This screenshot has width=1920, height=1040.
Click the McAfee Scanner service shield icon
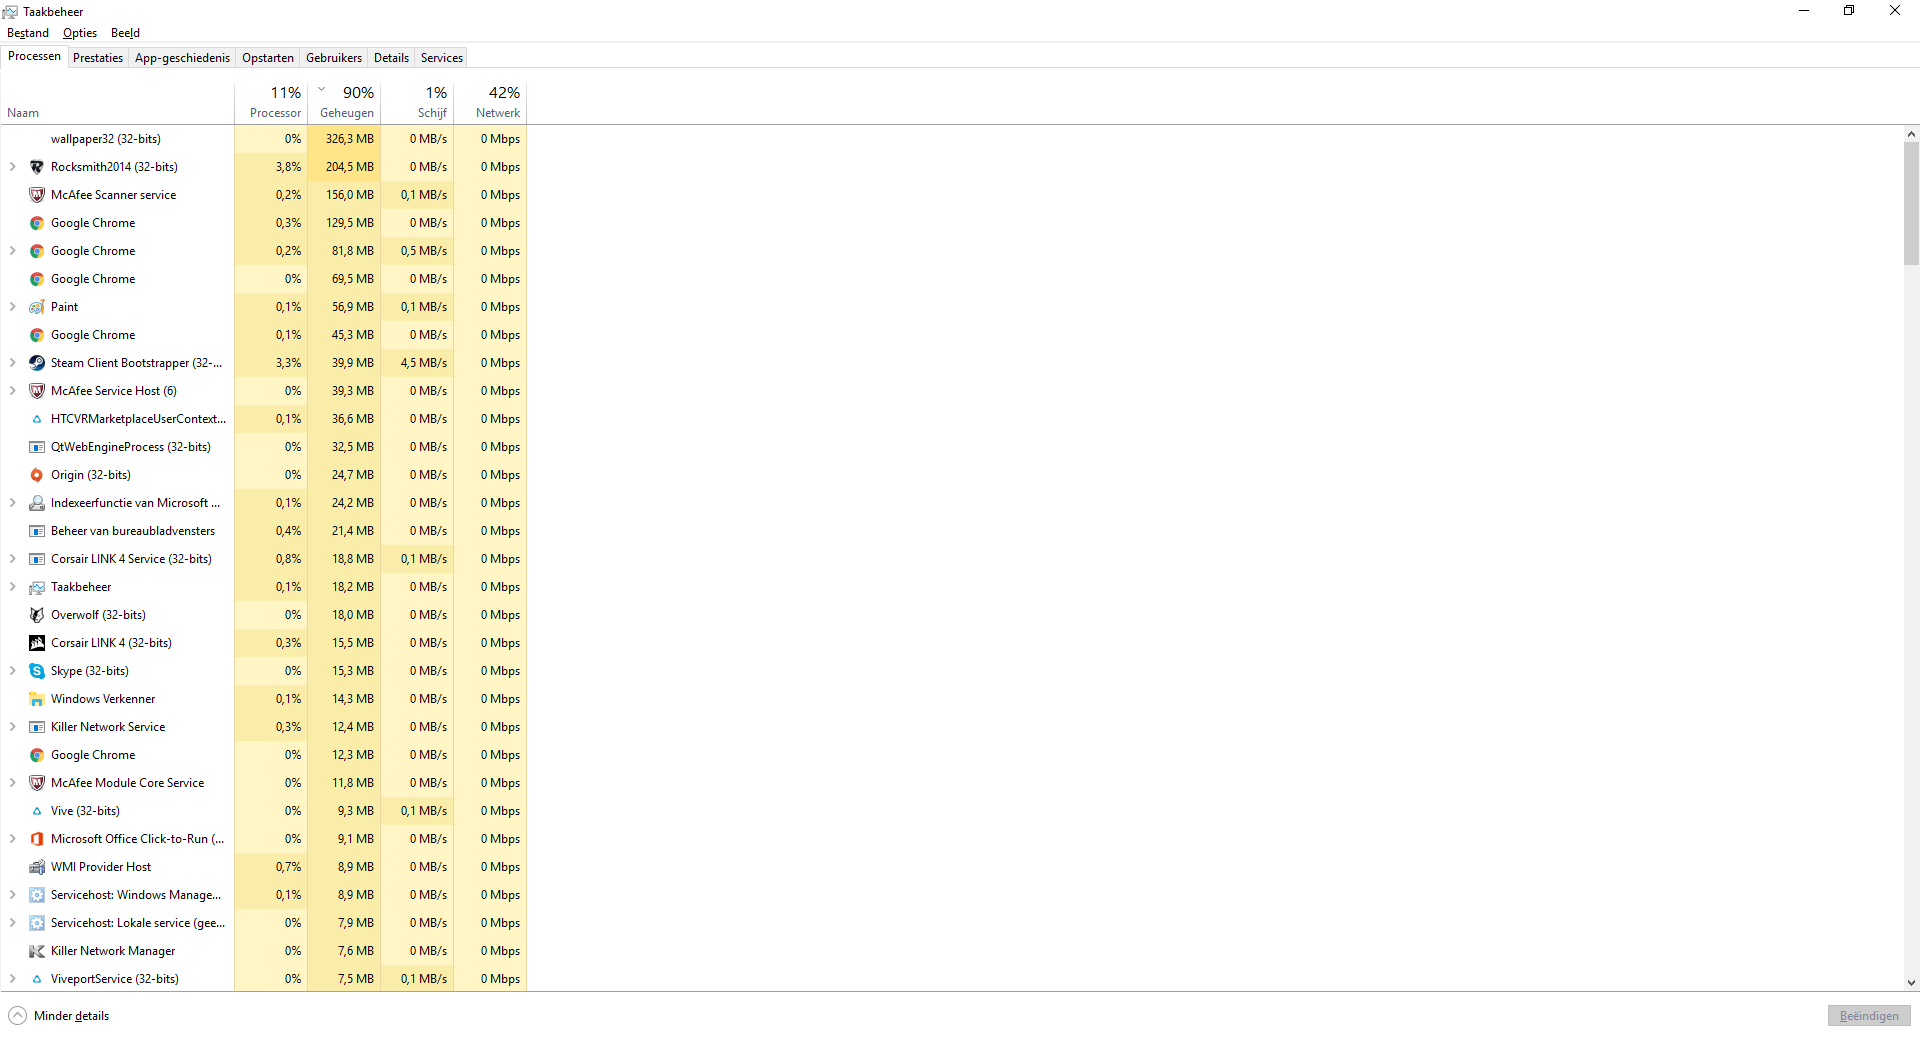[x=37, y=195]
